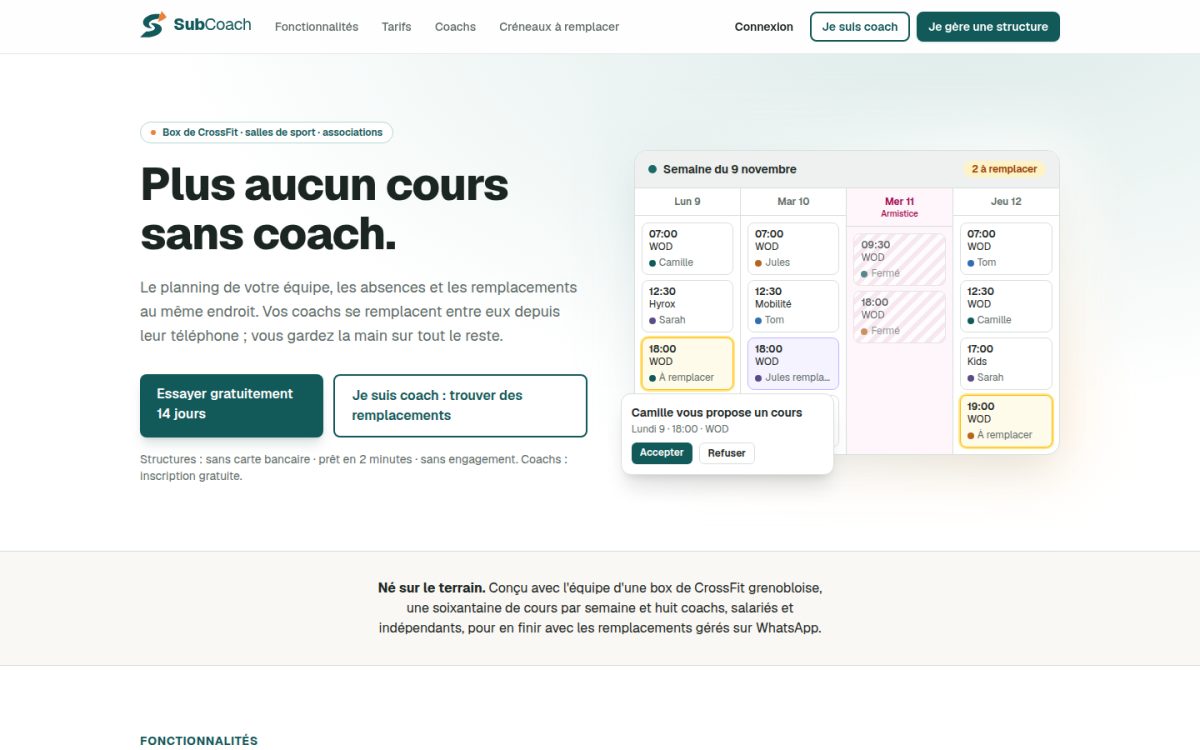This screenshot has height=750, width=1200.
Task: Open Wednesday 09:30 WOD Fermé slot
Action: point(899,259)
